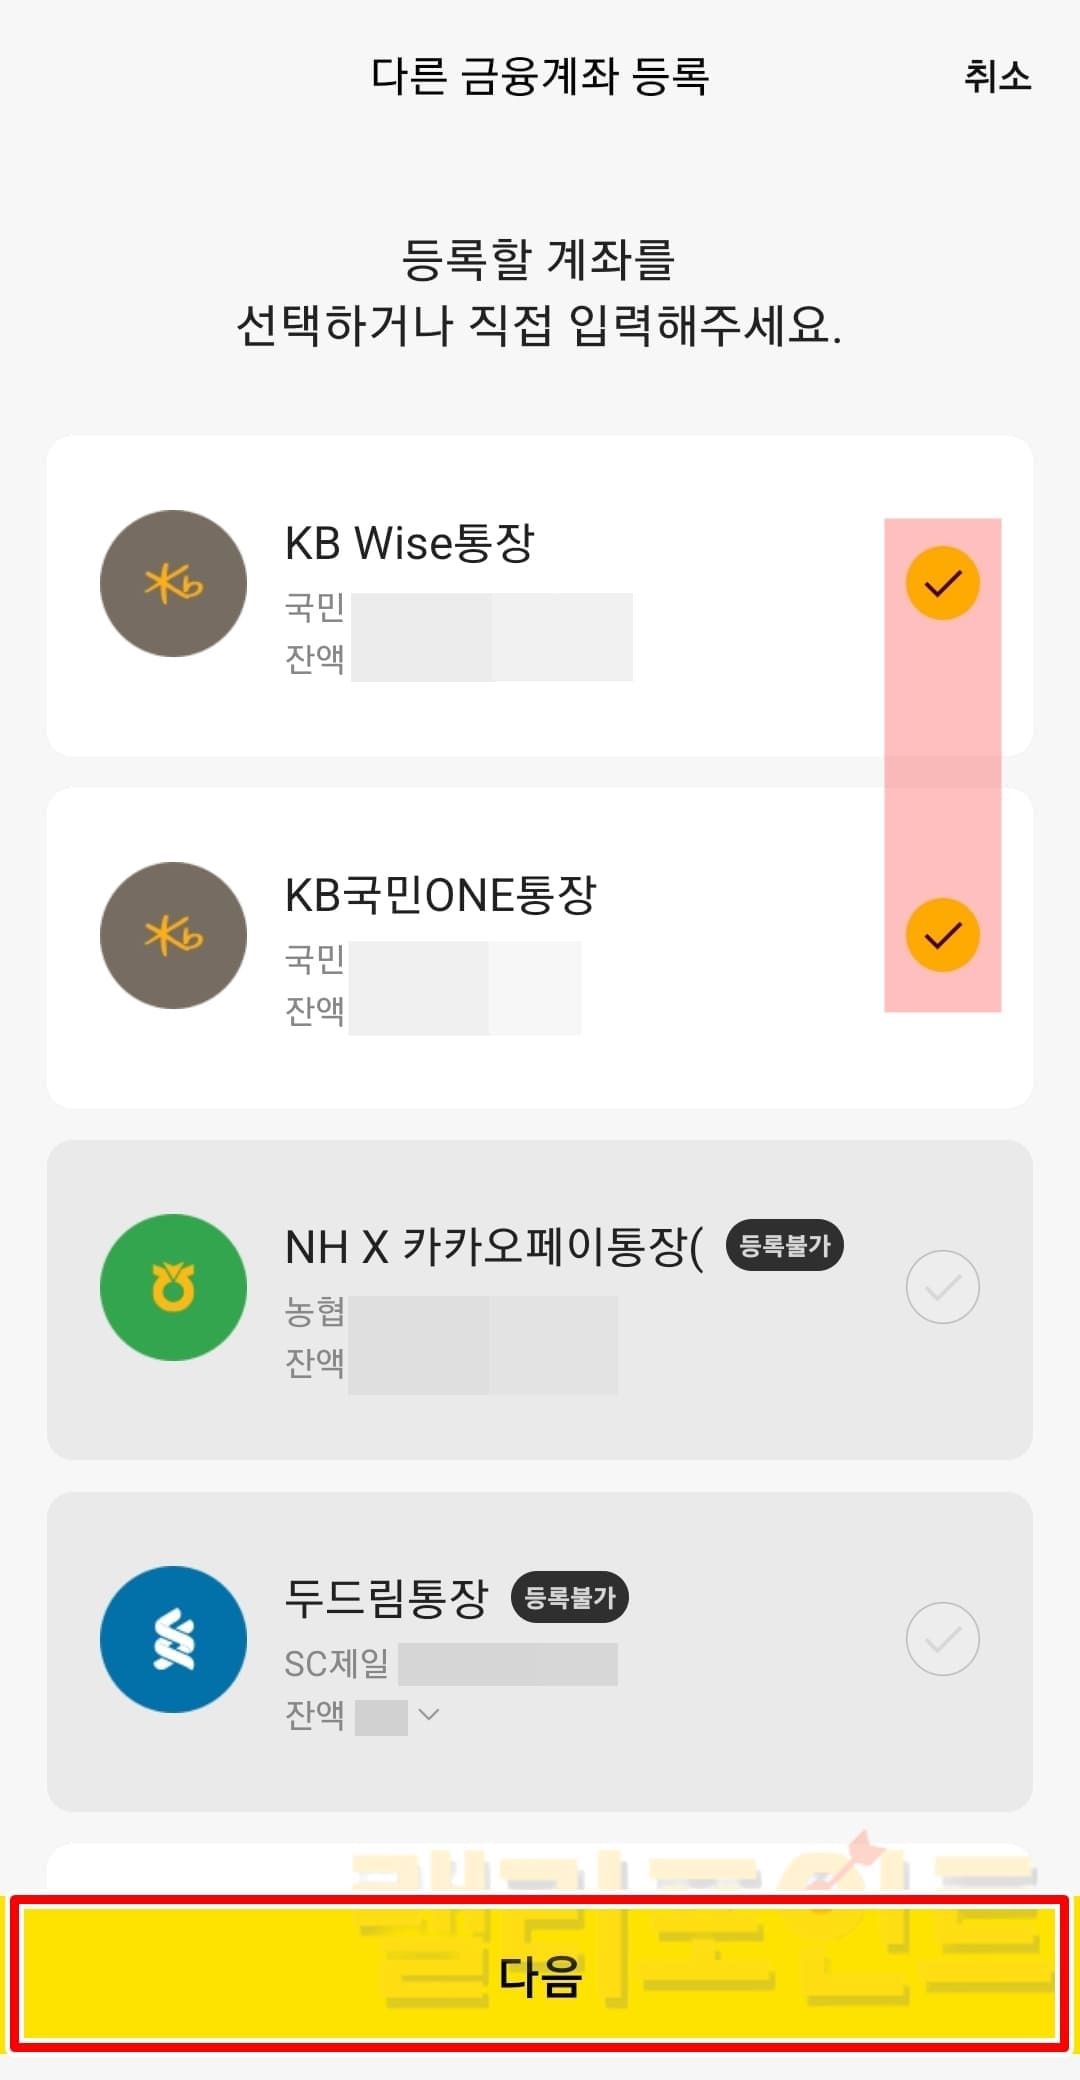The image size is (1080, 2080).
Task: Uncheck the KB국민ONE통장 account checkmark
Action: 942,935
